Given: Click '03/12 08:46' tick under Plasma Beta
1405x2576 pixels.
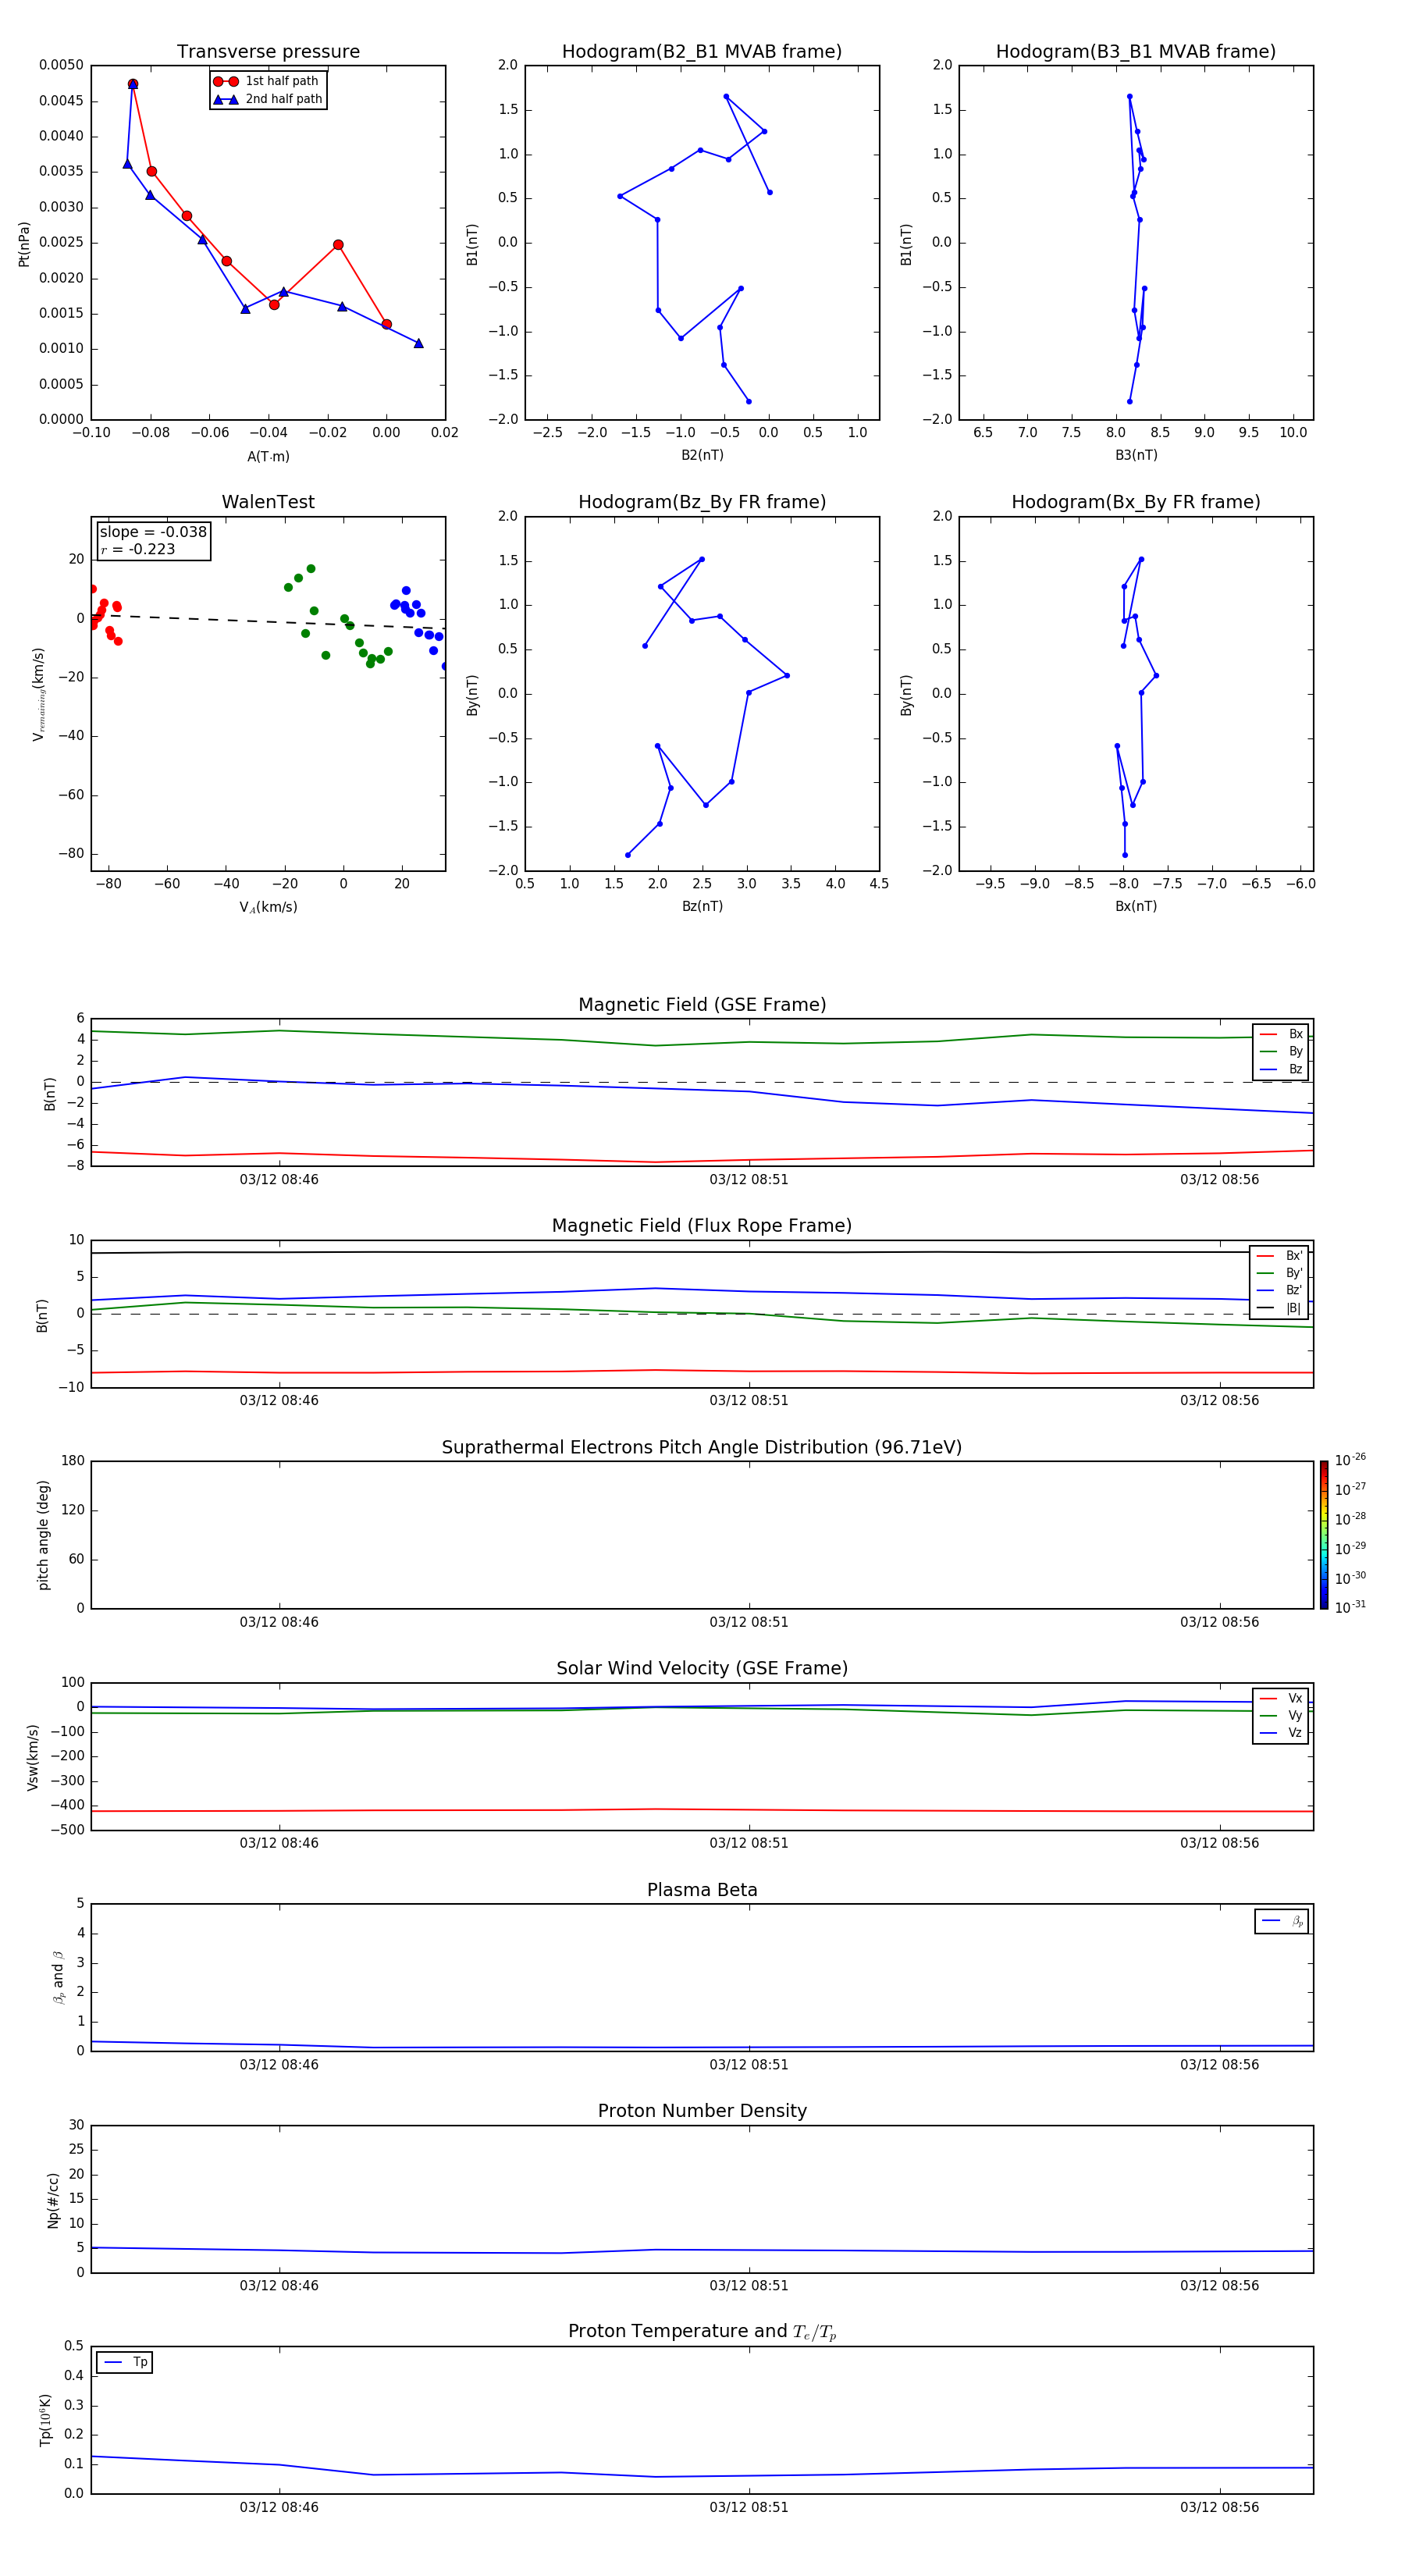Looking at the screenshot, I should coord(279,2065).
